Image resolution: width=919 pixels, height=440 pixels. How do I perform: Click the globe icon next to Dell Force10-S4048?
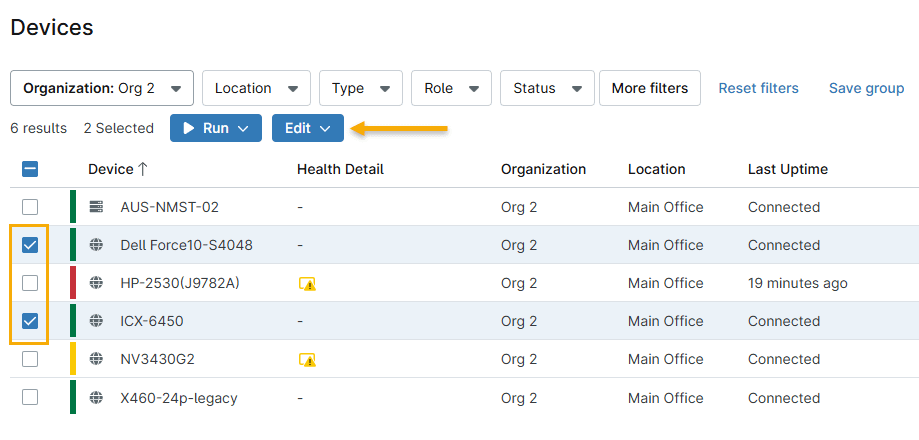(x=96, y=245)
